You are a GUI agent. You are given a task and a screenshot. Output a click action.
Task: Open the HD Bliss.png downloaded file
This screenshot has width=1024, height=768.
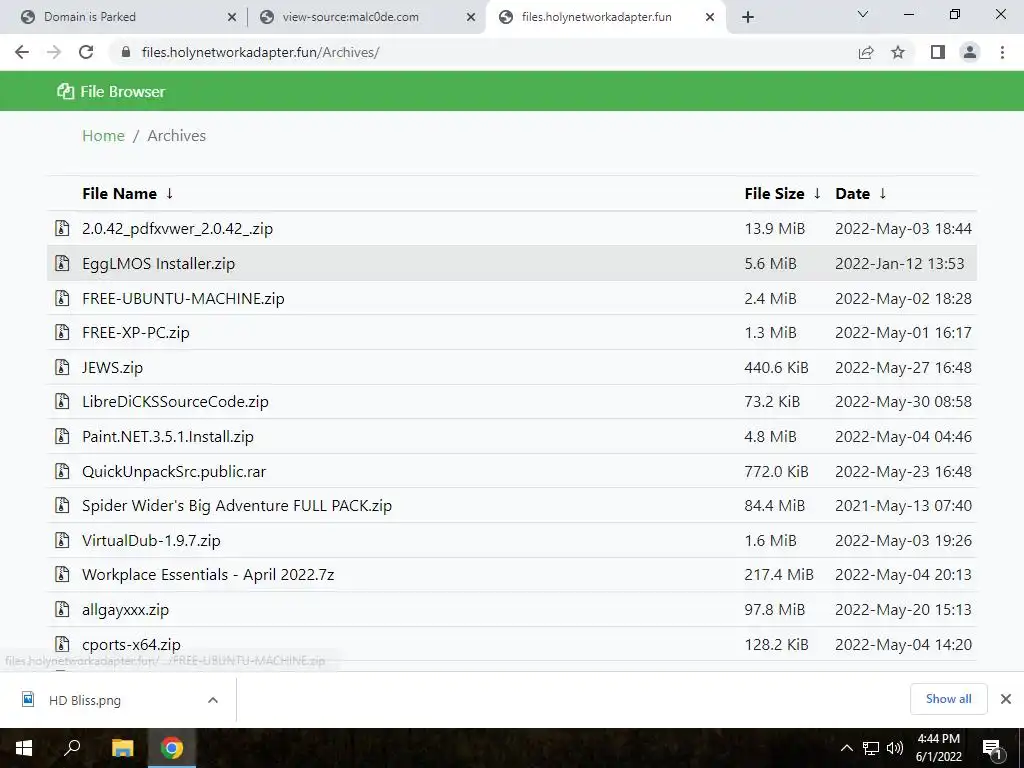tap(85, 700)
